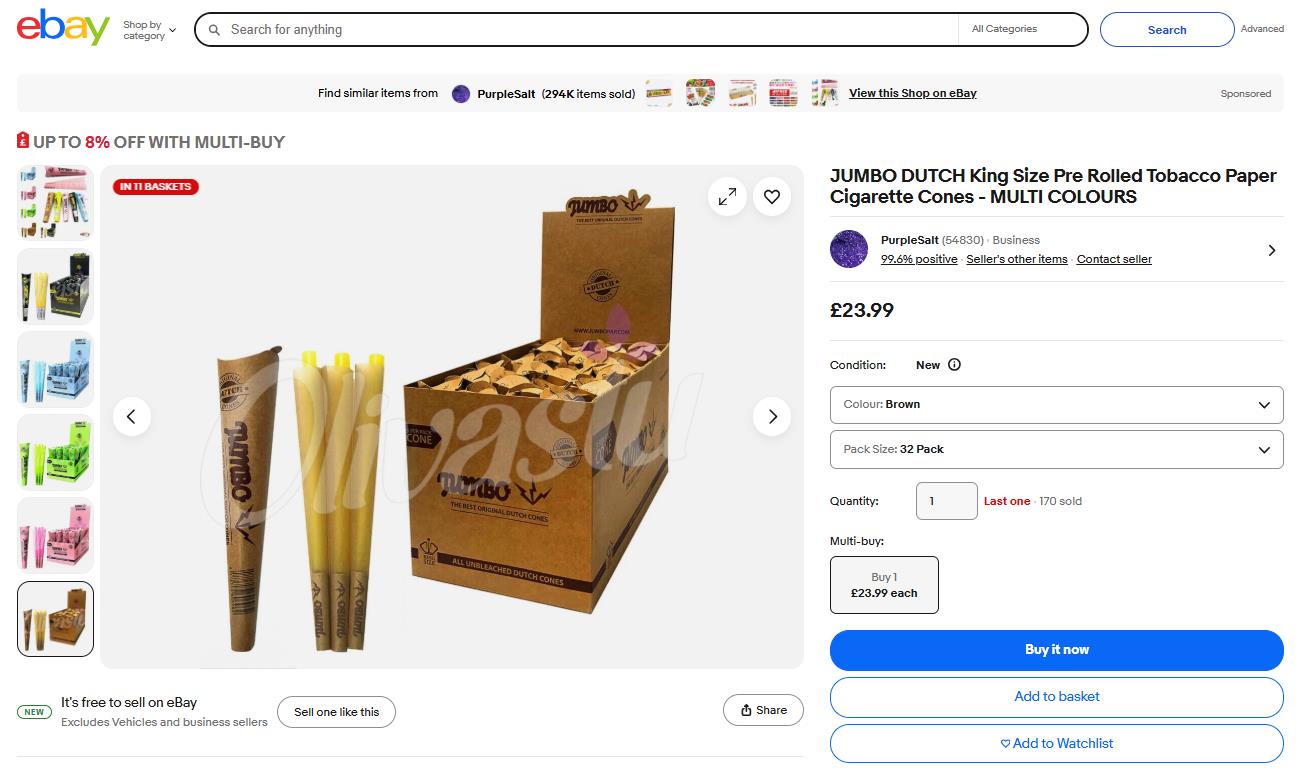Open View this Shop on eBay link
The width and height of the screenshot is (1308, 772).
tap(912, 93)
